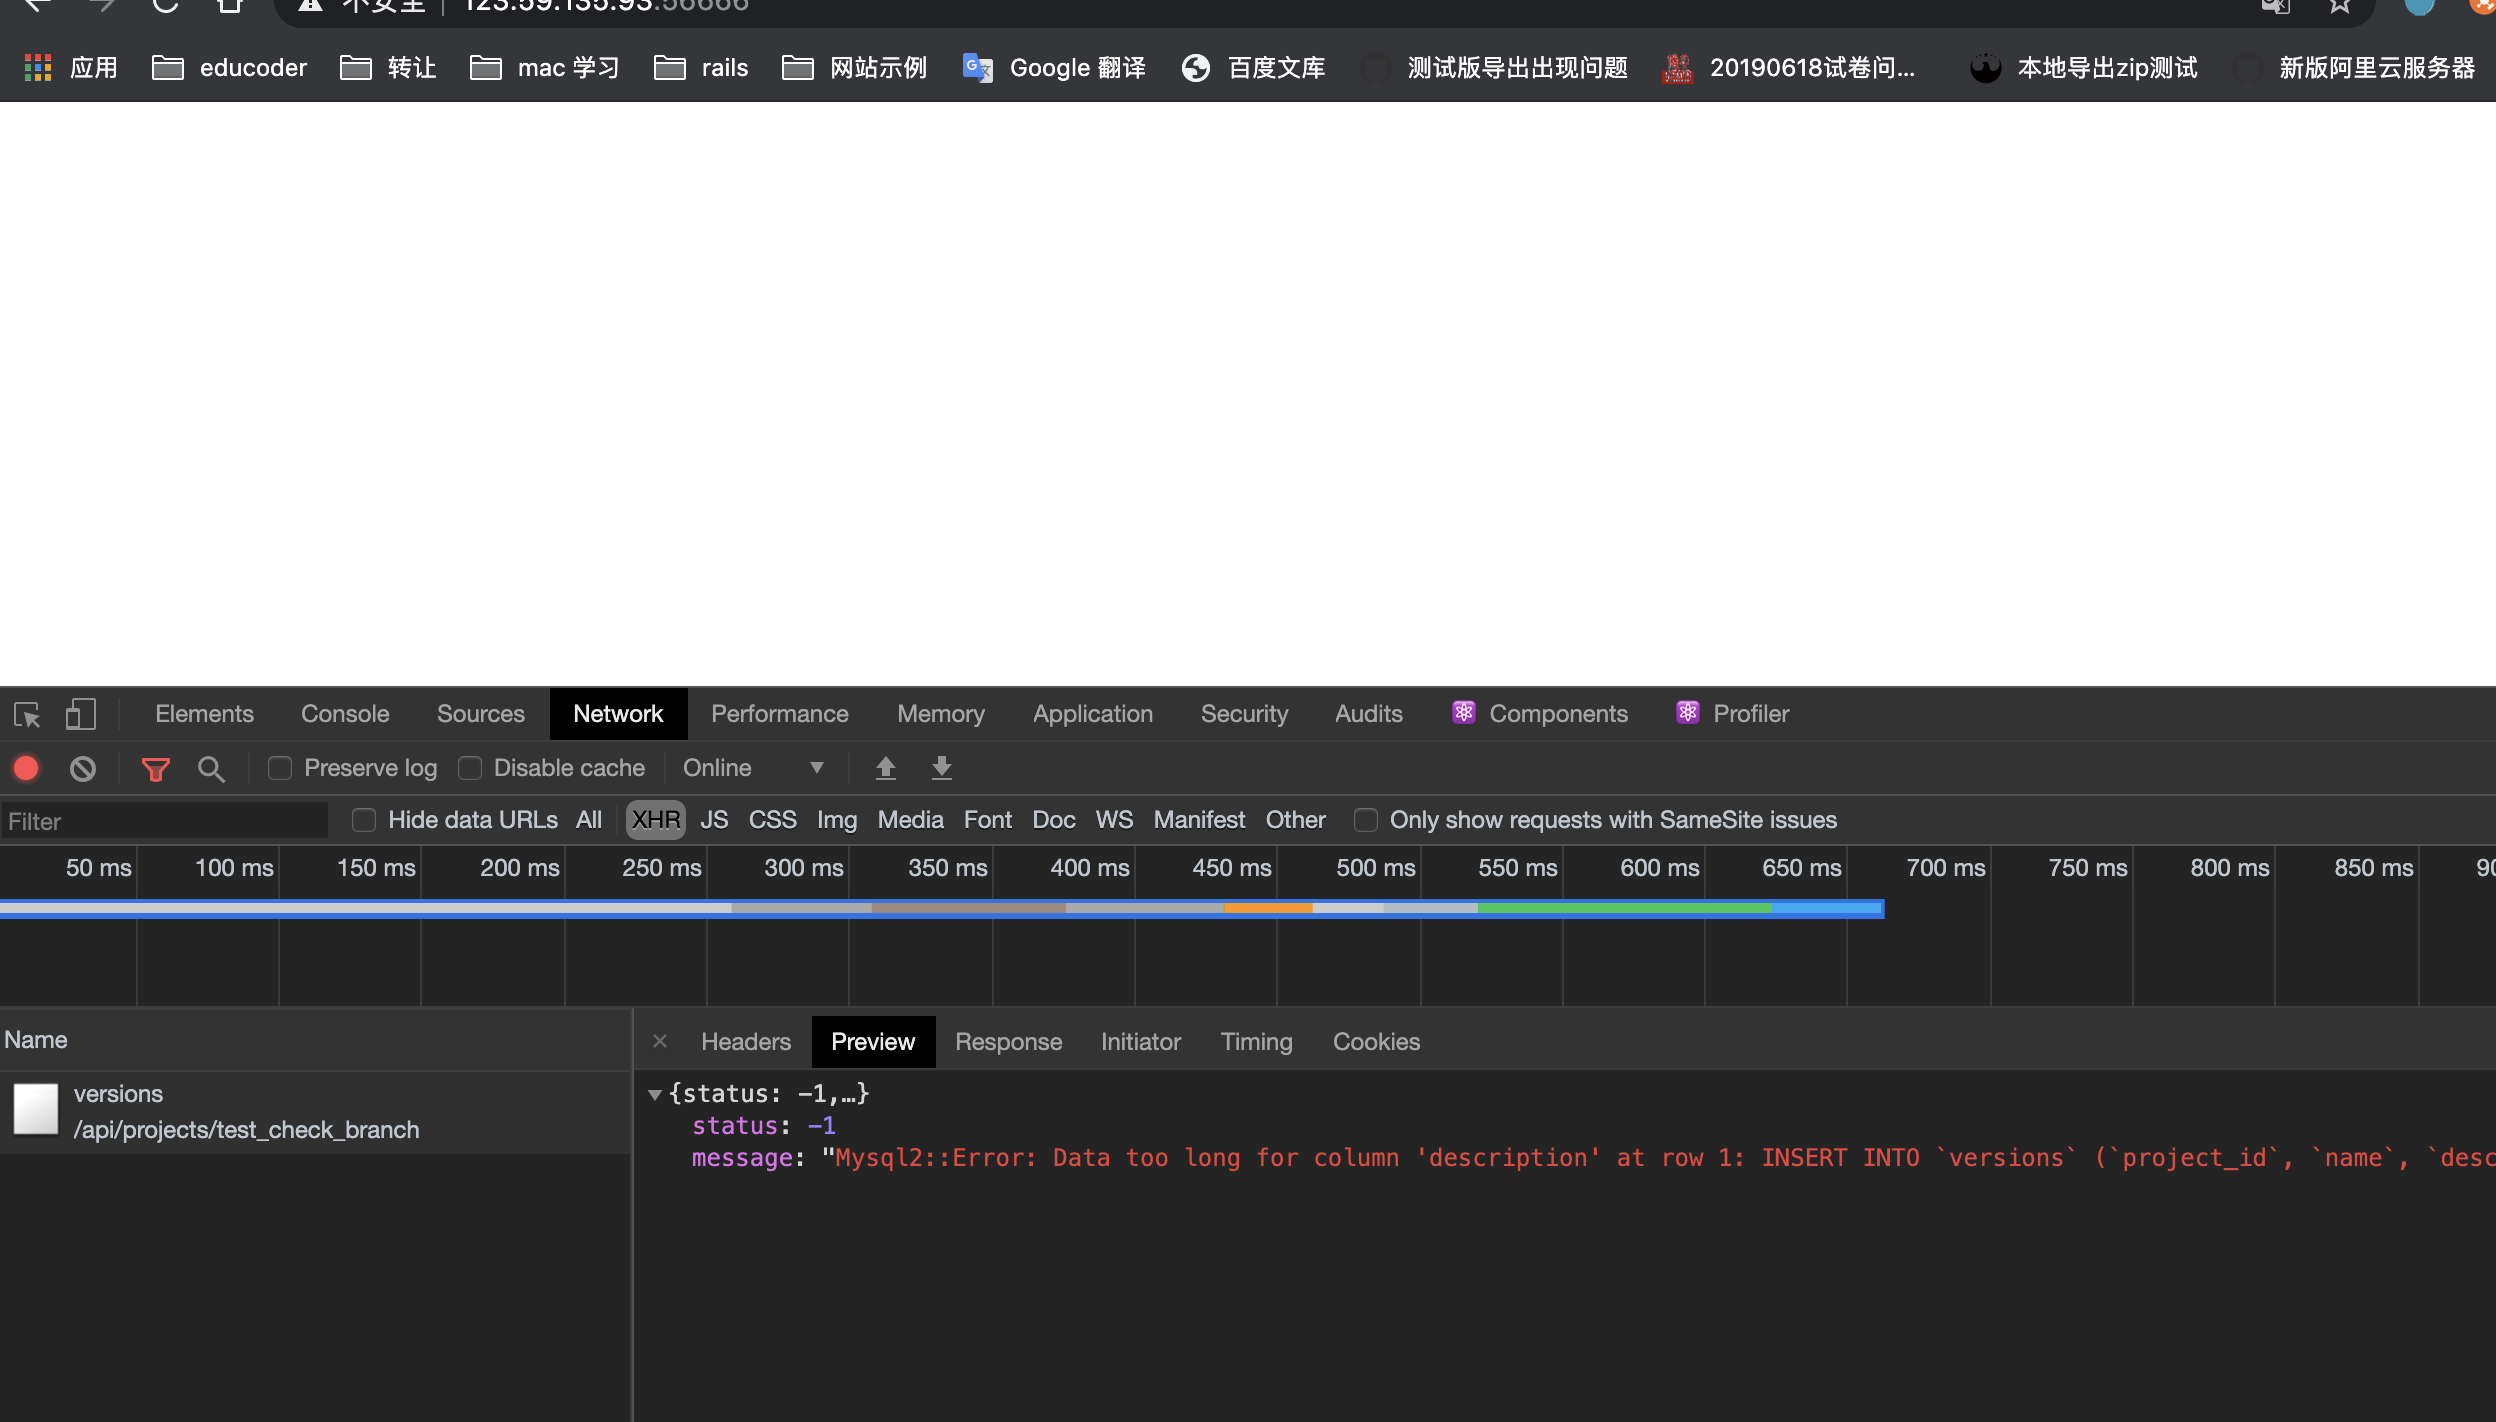Open the React Components tab
2496x1422 pixels.
[1540, 714]
